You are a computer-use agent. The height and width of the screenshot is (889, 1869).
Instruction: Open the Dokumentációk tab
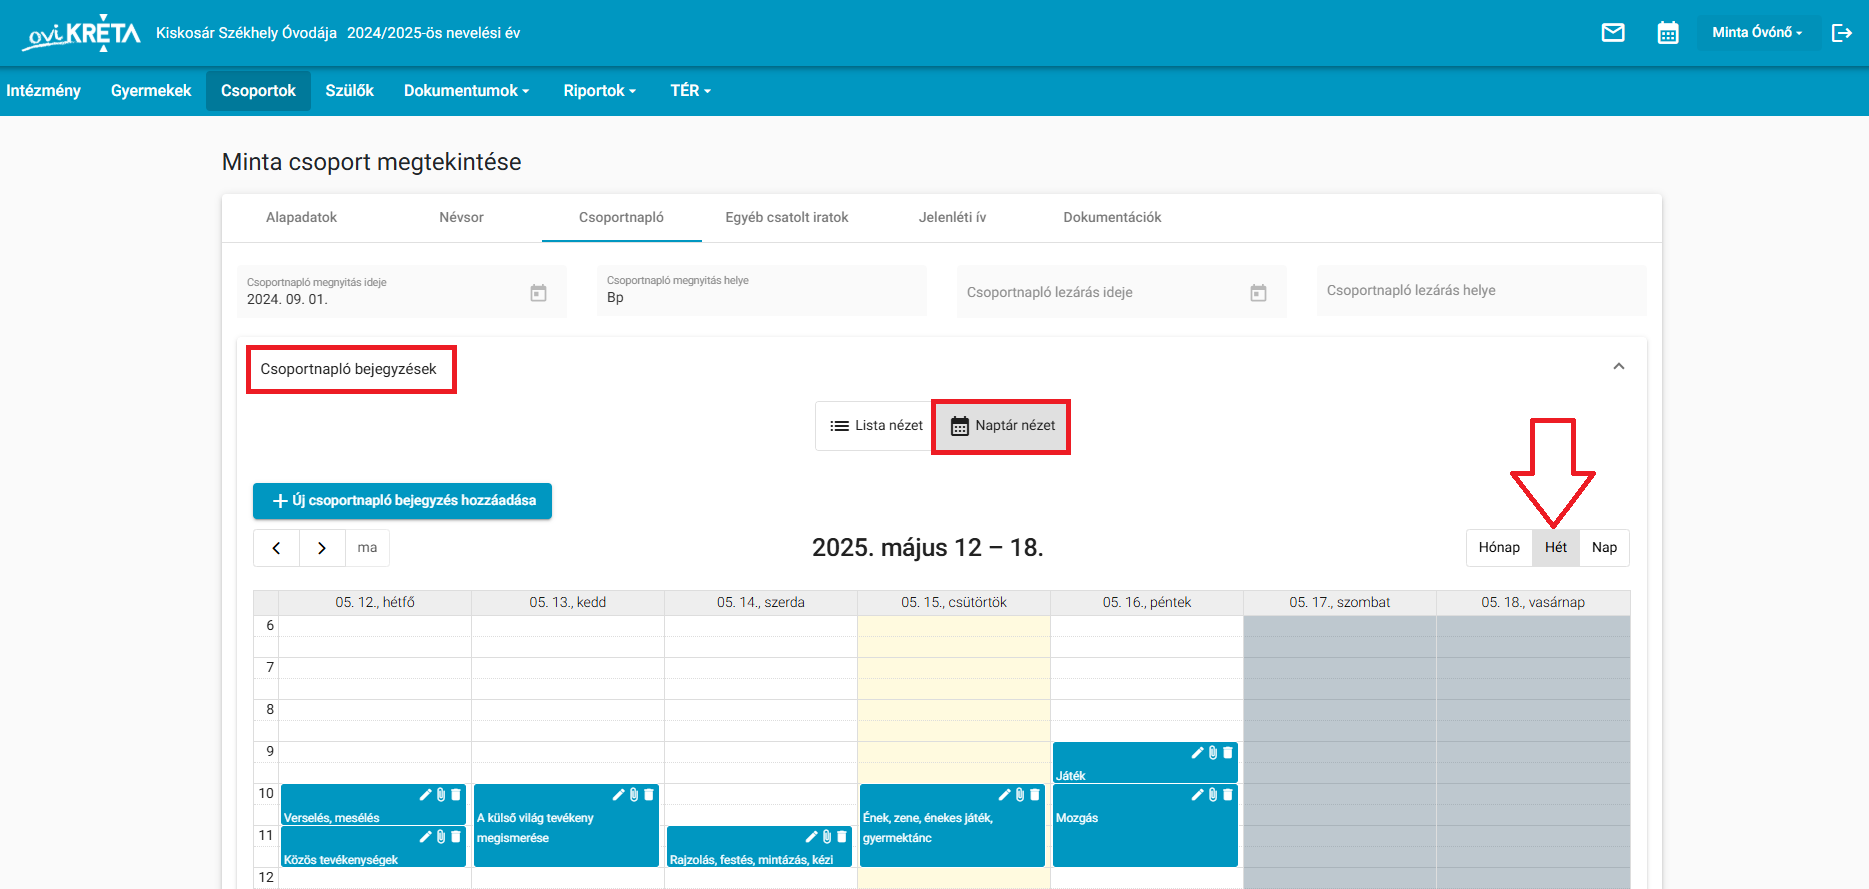[x=1112, y=218]
